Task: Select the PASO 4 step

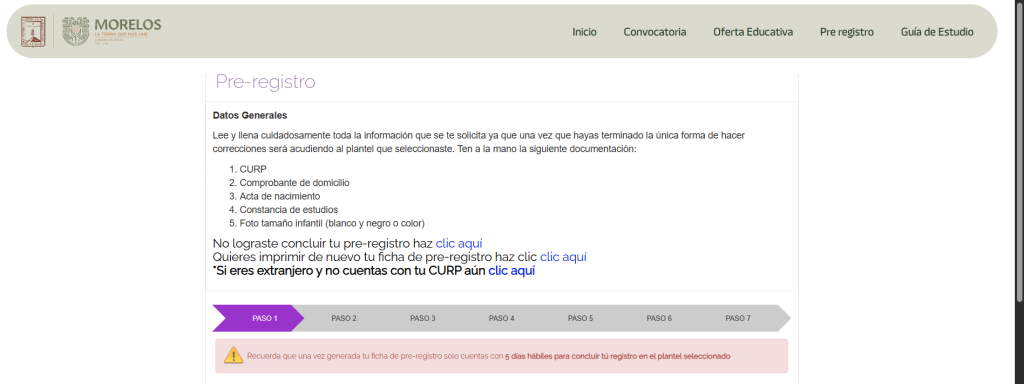Action: tap(502, 318)
